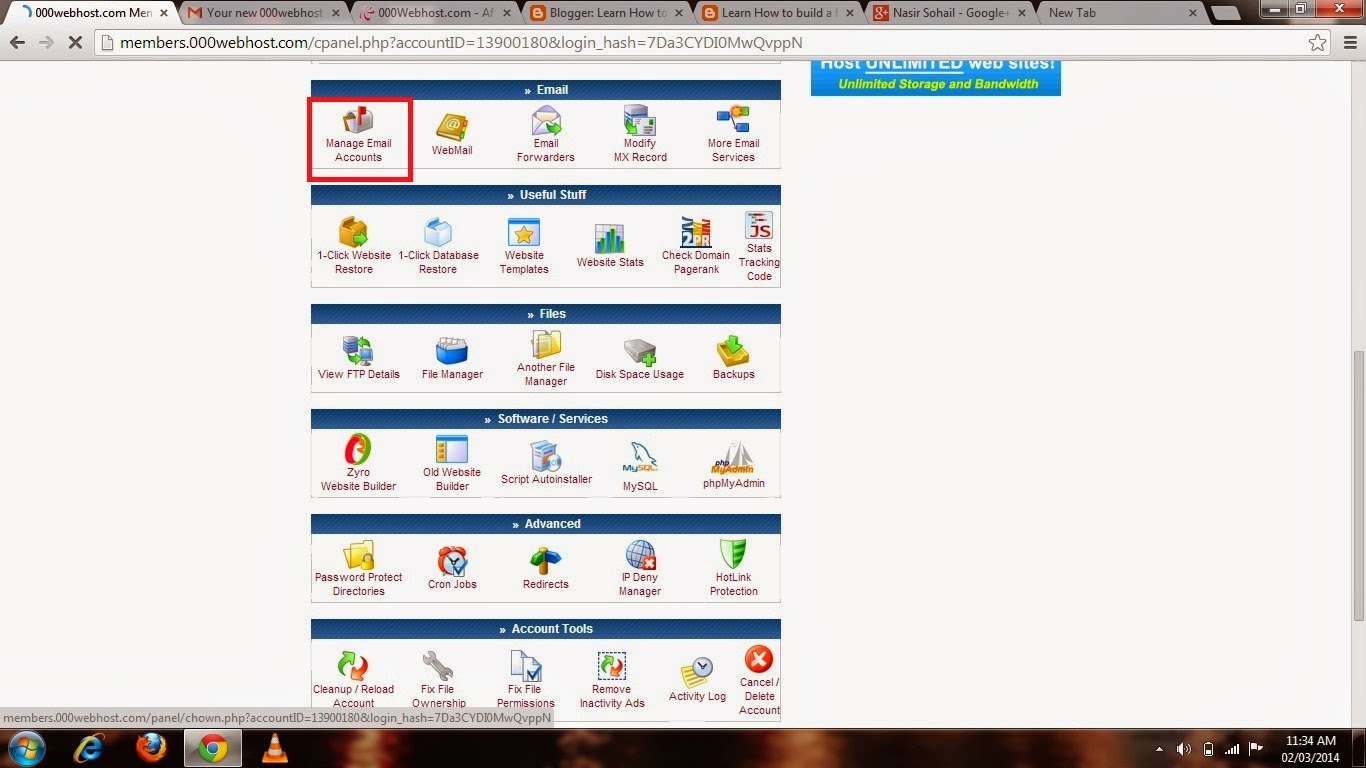Screen dimensions: 1366x768
Task: Click the unlimited hosting banner ad
Action: pyautogui.click(x=935, y=78)
